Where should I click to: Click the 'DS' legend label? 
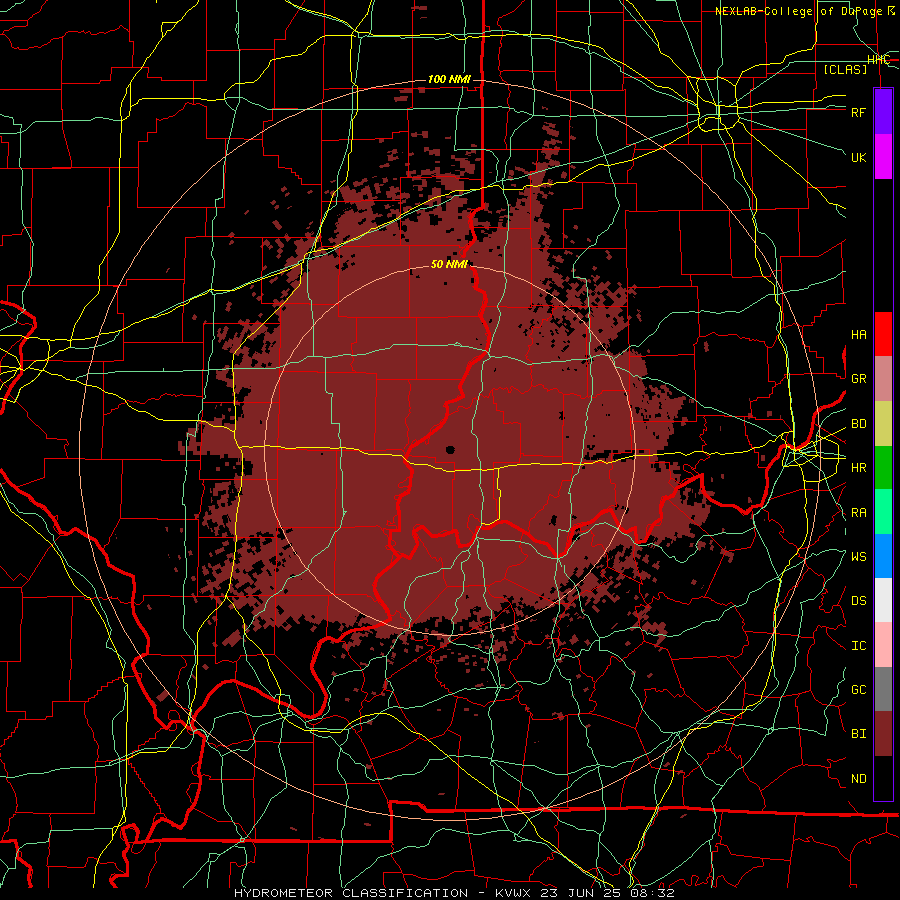[858, 601]
